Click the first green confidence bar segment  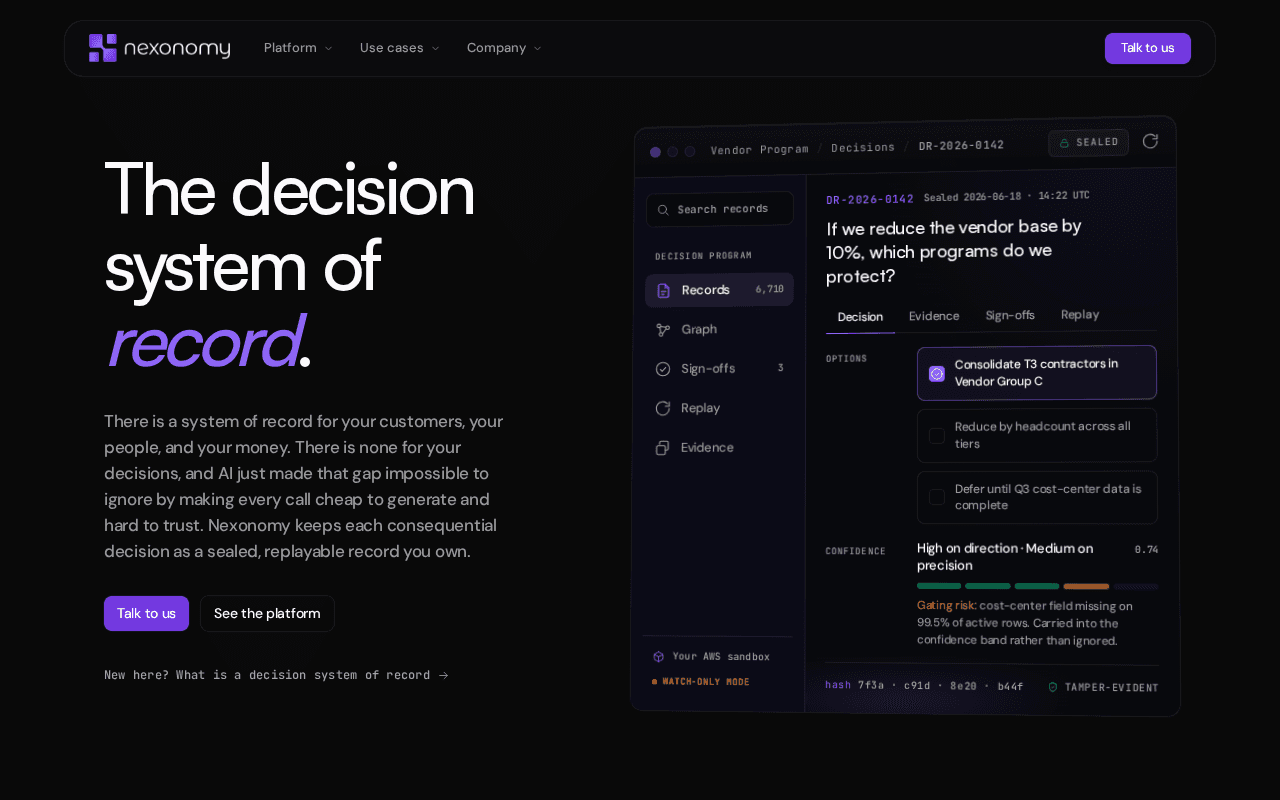939,586
